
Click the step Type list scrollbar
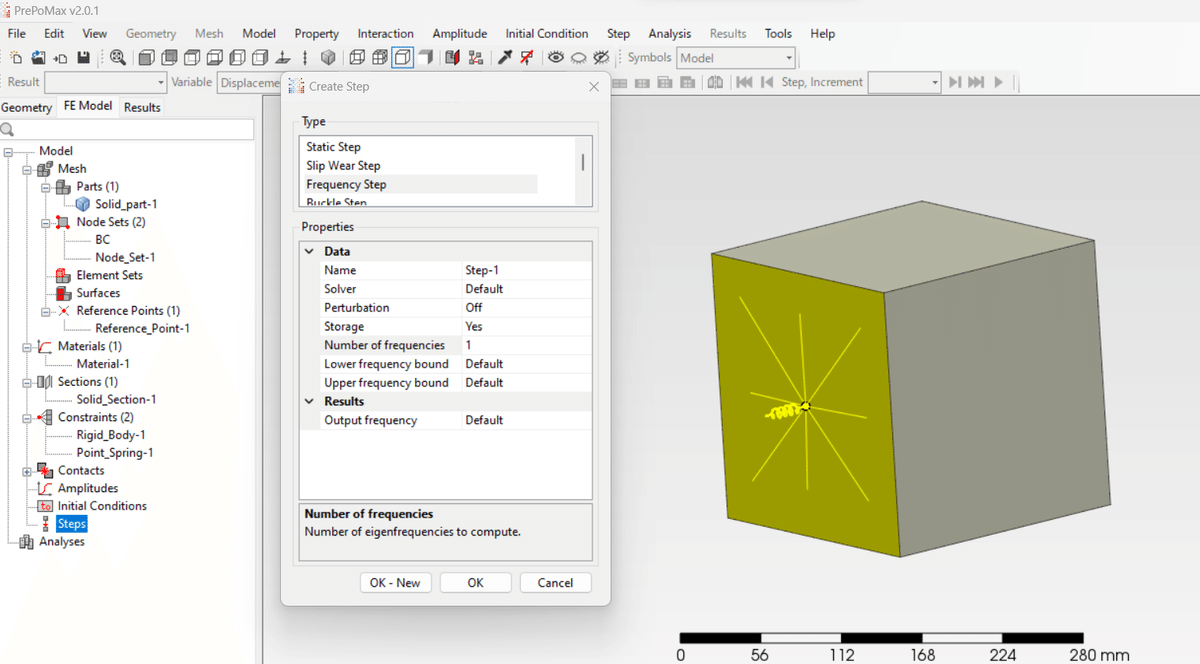pos(583,163)
